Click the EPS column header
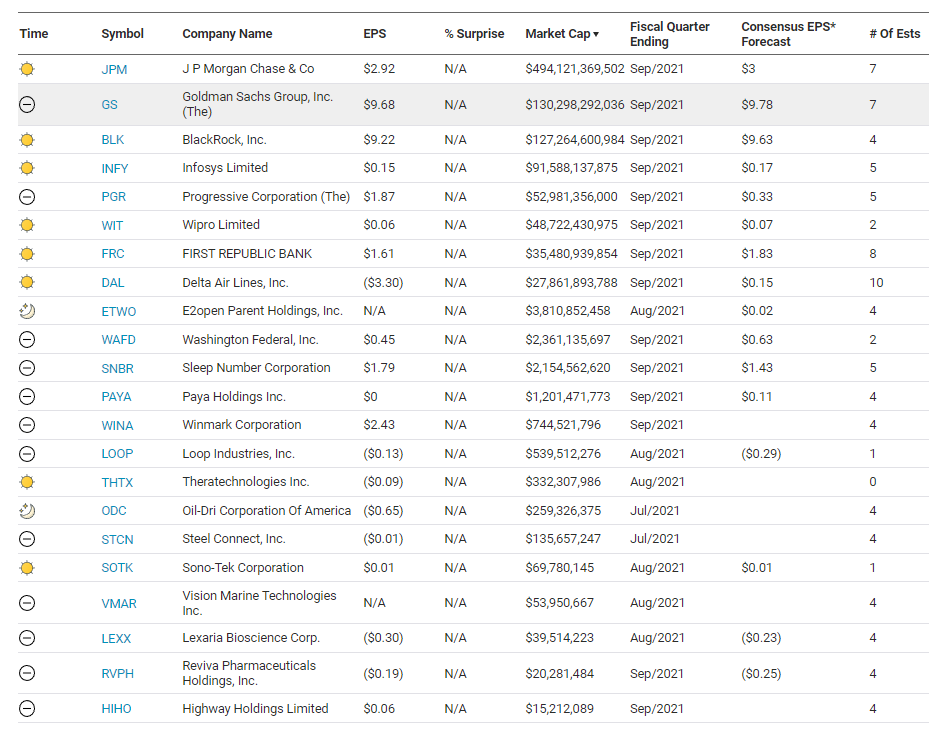The width and height of the screenshot is (929, 735). [374, 34]
